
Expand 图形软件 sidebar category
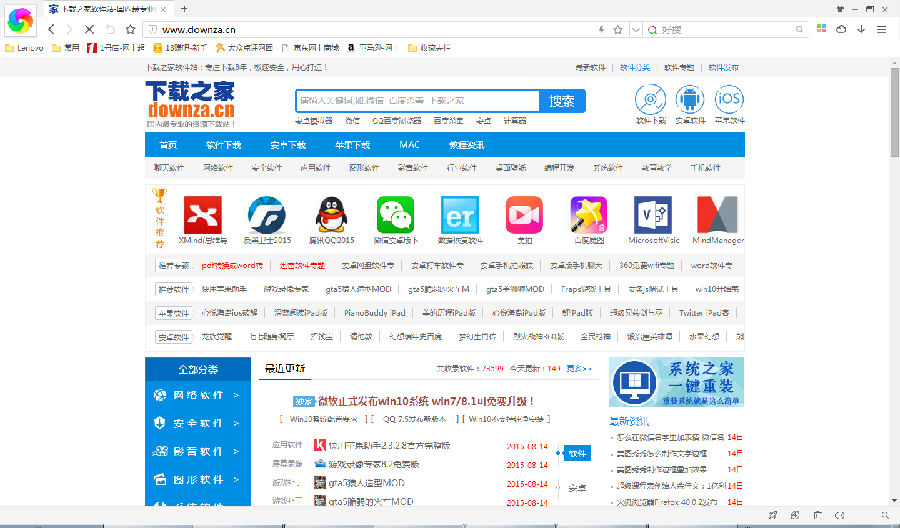coord(197,479)
